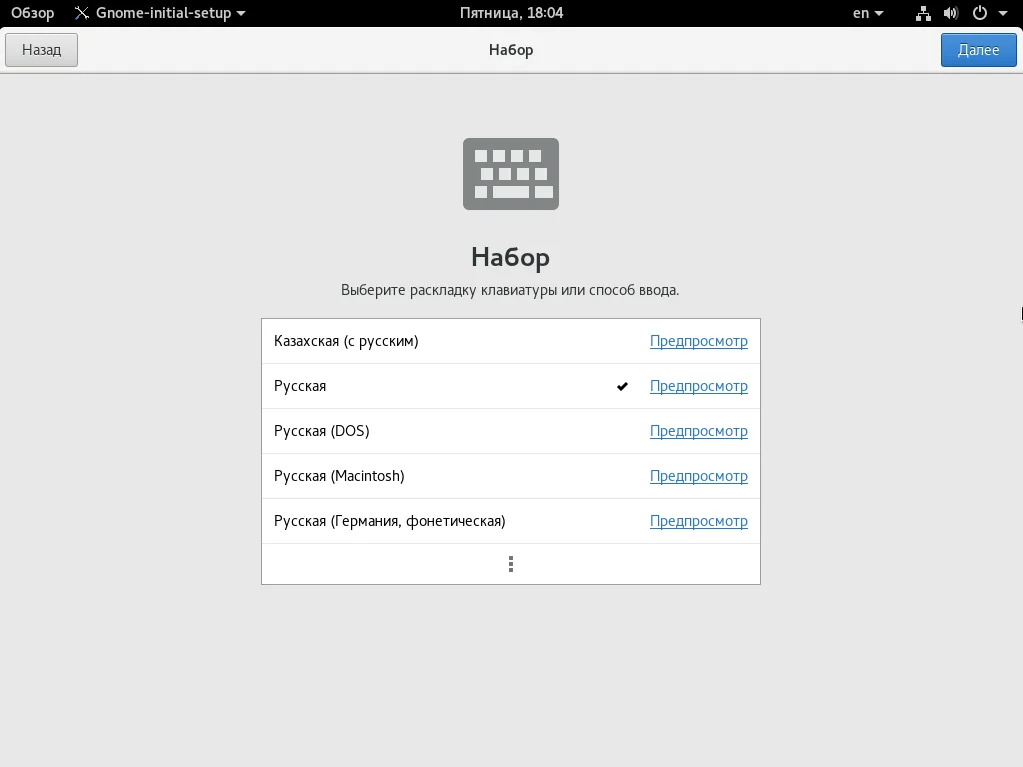The height and width of the screenshot is (767, 1023).
Task: Open Предпросмотр for the Русская layout
Action: pyautogui.click(x=698, y=386)
